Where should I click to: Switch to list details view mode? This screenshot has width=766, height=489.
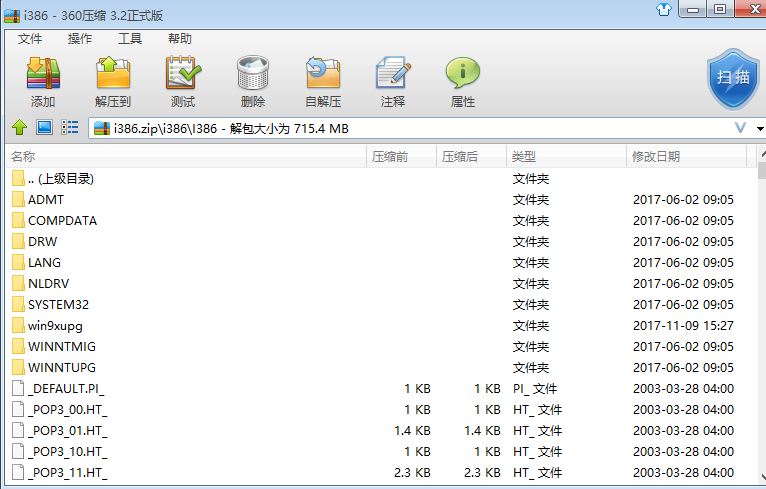pyautogui.click(x=70, y=128)
